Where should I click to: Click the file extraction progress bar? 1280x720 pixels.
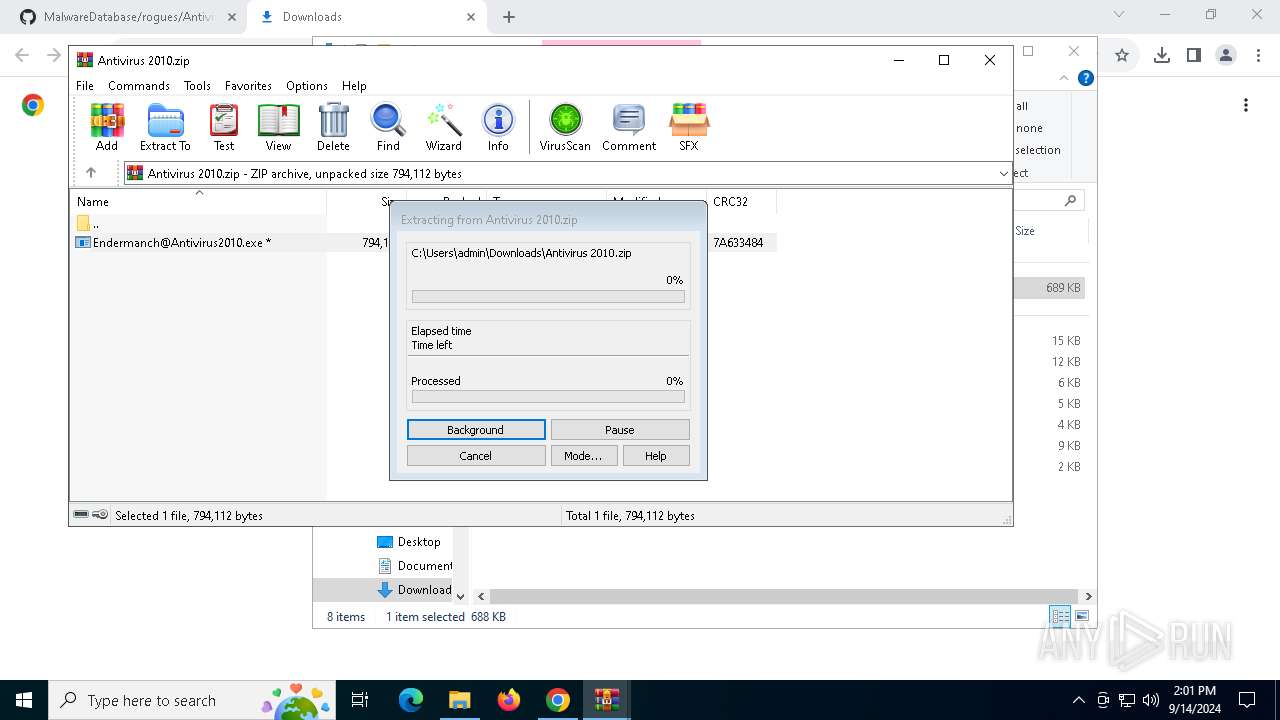(x=548, y=296)
